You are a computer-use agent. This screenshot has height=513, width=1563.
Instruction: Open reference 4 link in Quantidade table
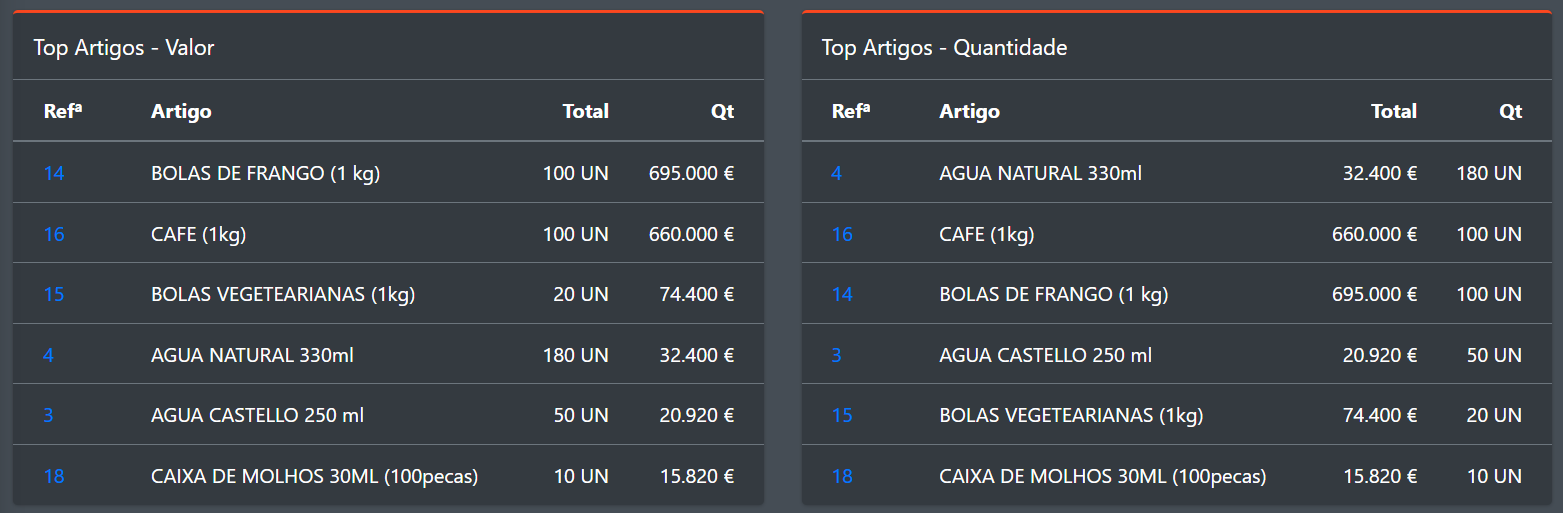point(836,173)
